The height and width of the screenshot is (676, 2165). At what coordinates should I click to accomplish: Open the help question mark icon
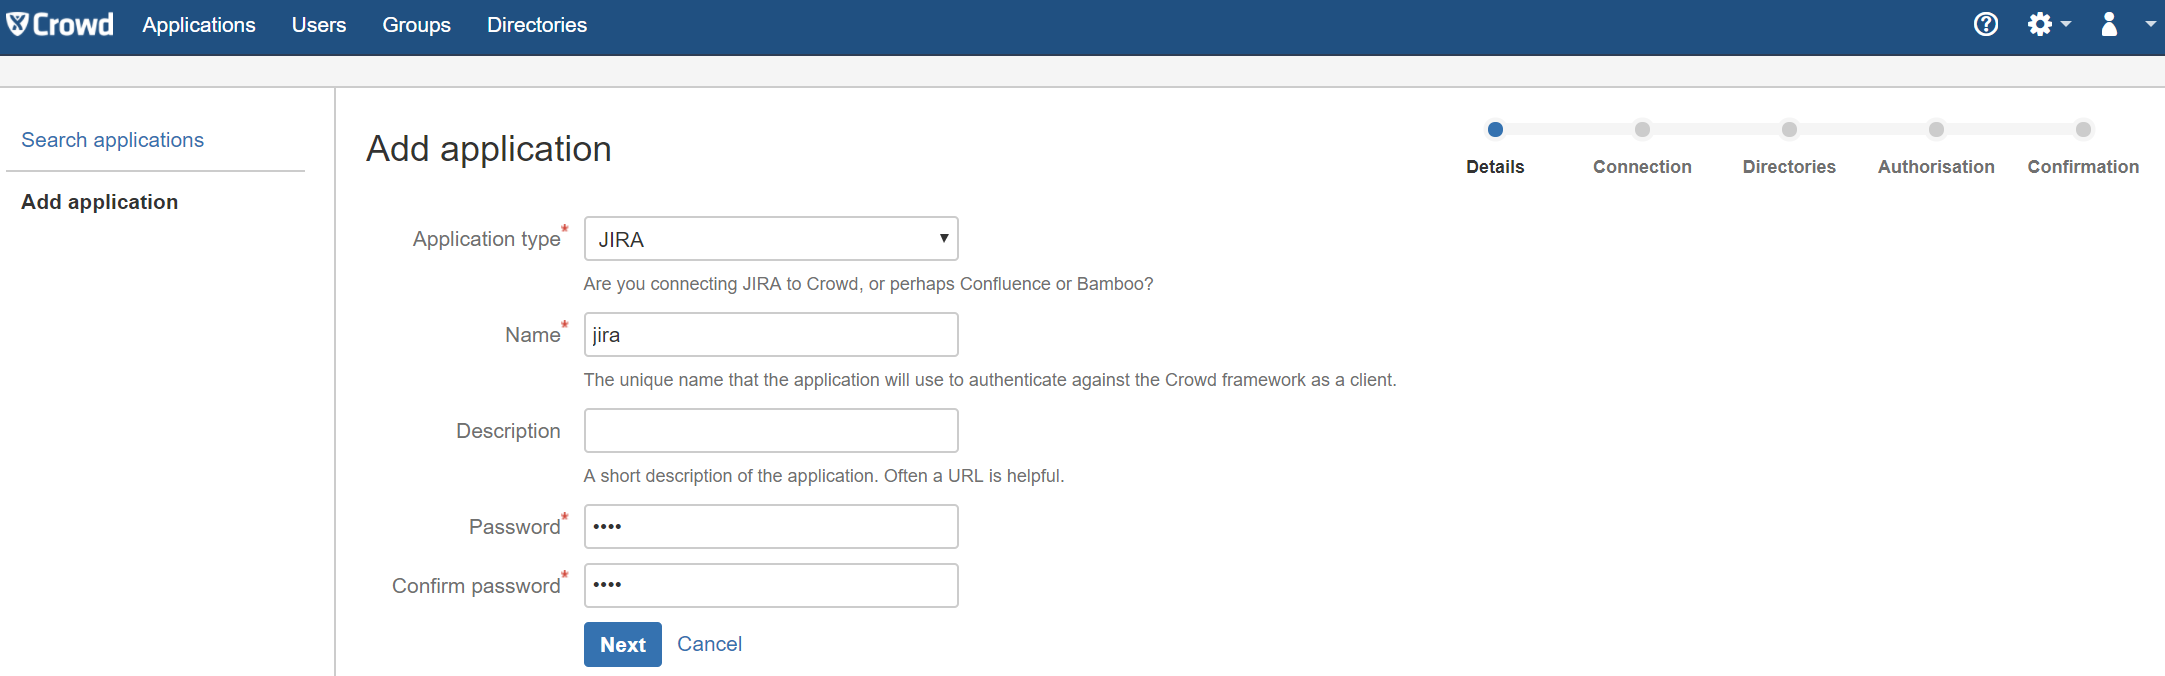[1985, 24]
